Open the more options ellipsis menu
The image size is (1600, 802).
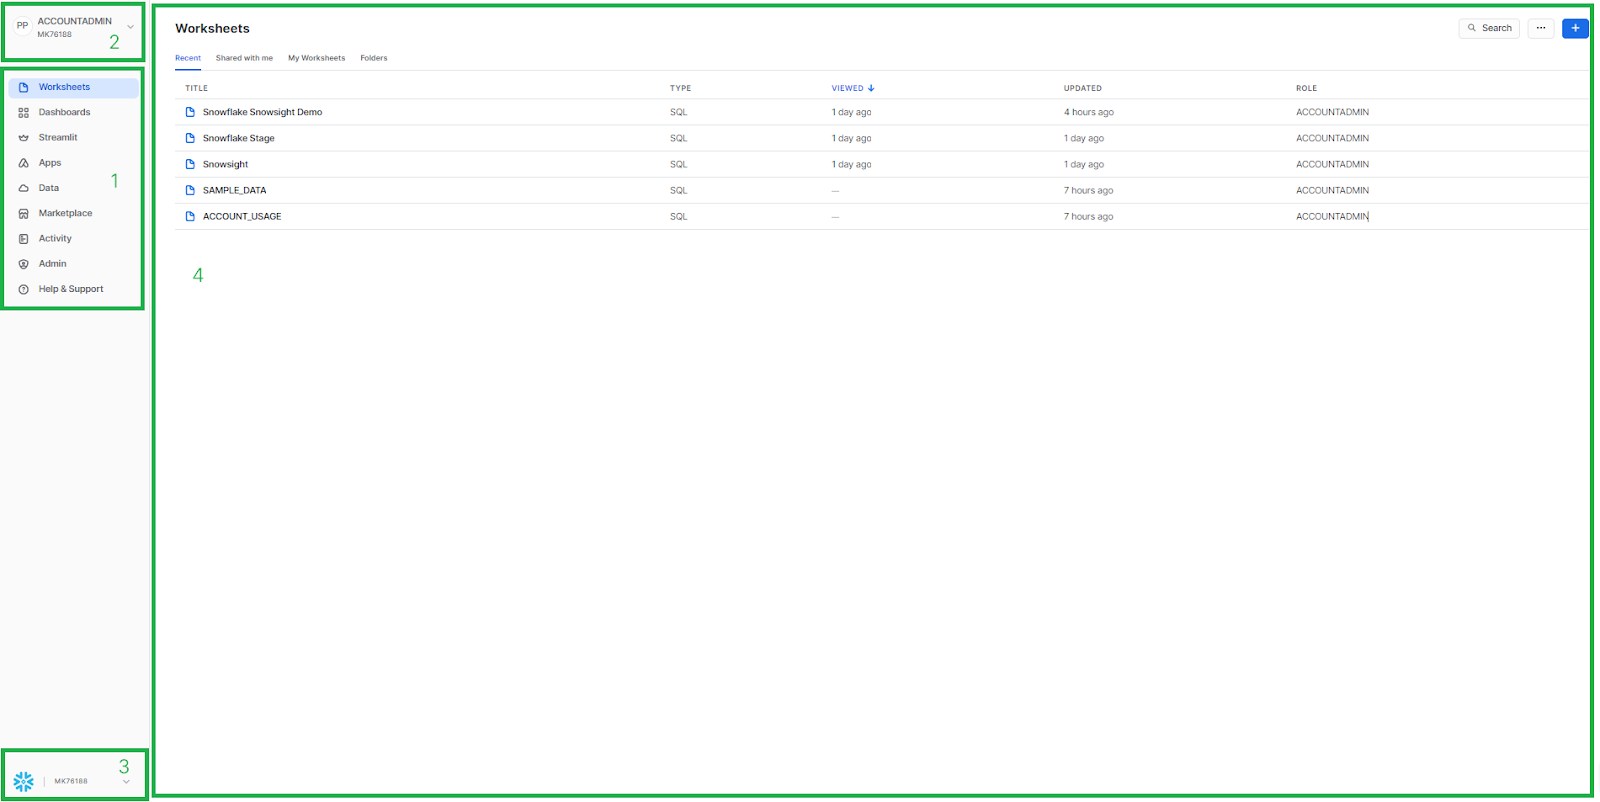[1541, 28]
